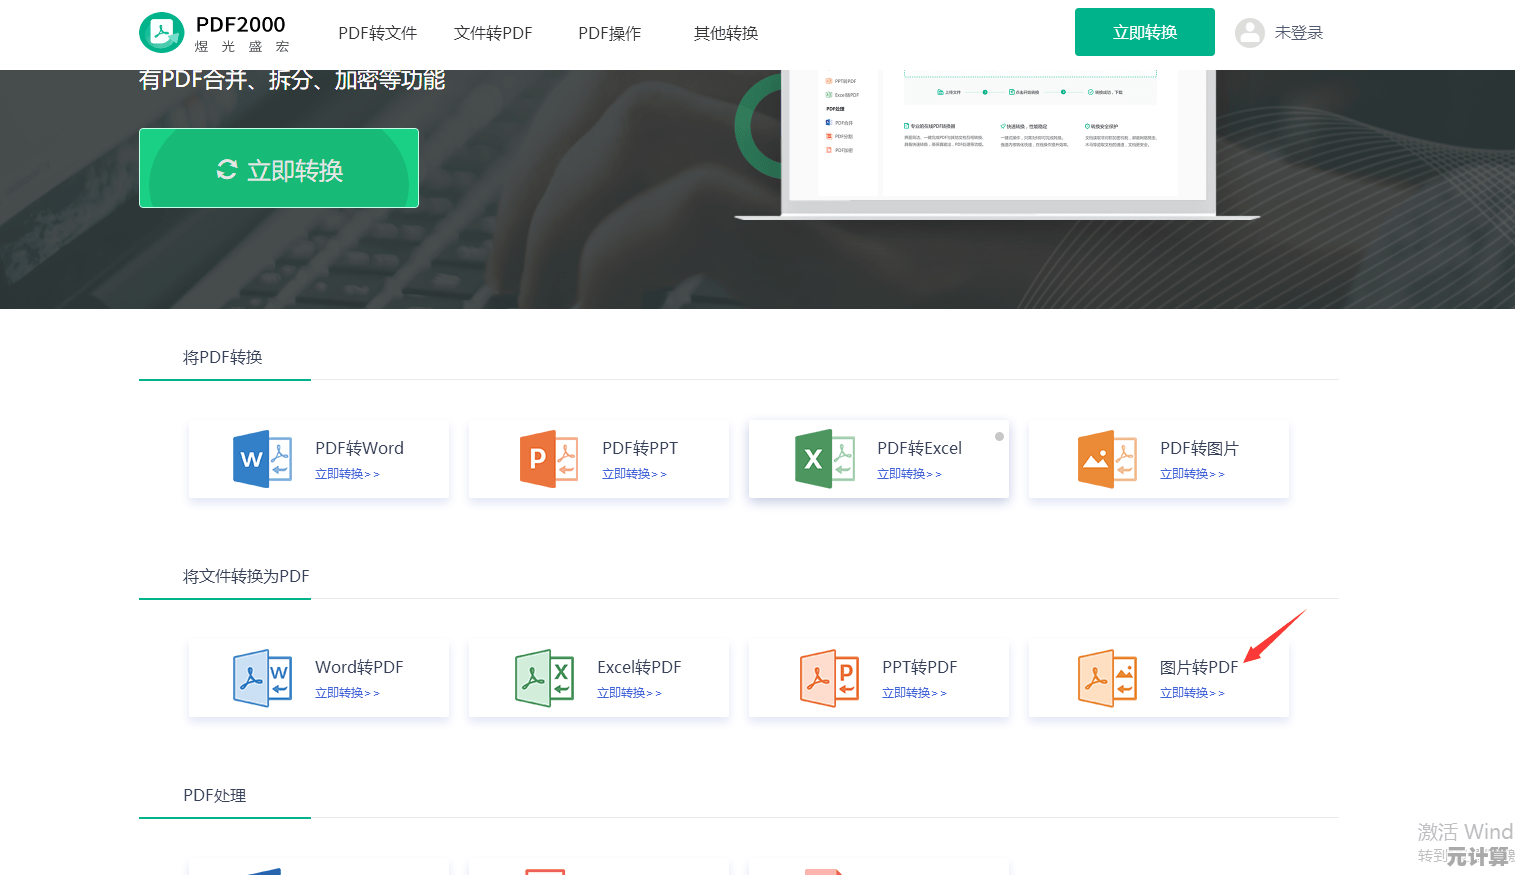Open the PDF转文件 menu
This screenshot has width=1515, height=875.
point(377,33)
